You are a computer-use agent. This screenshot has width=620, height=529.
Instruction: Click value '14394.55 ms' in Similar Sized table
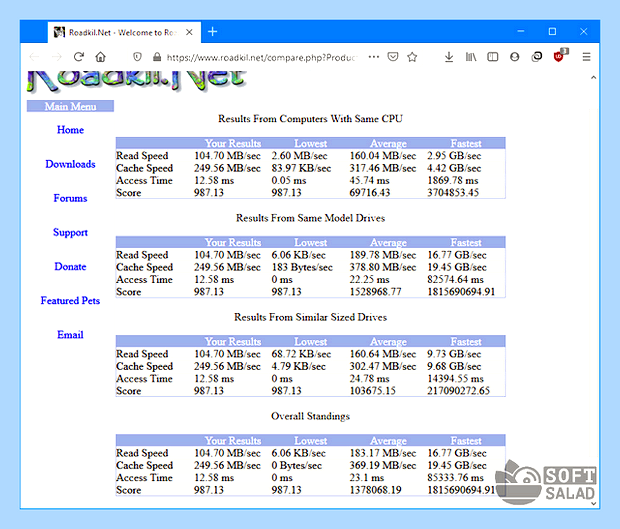455,378
